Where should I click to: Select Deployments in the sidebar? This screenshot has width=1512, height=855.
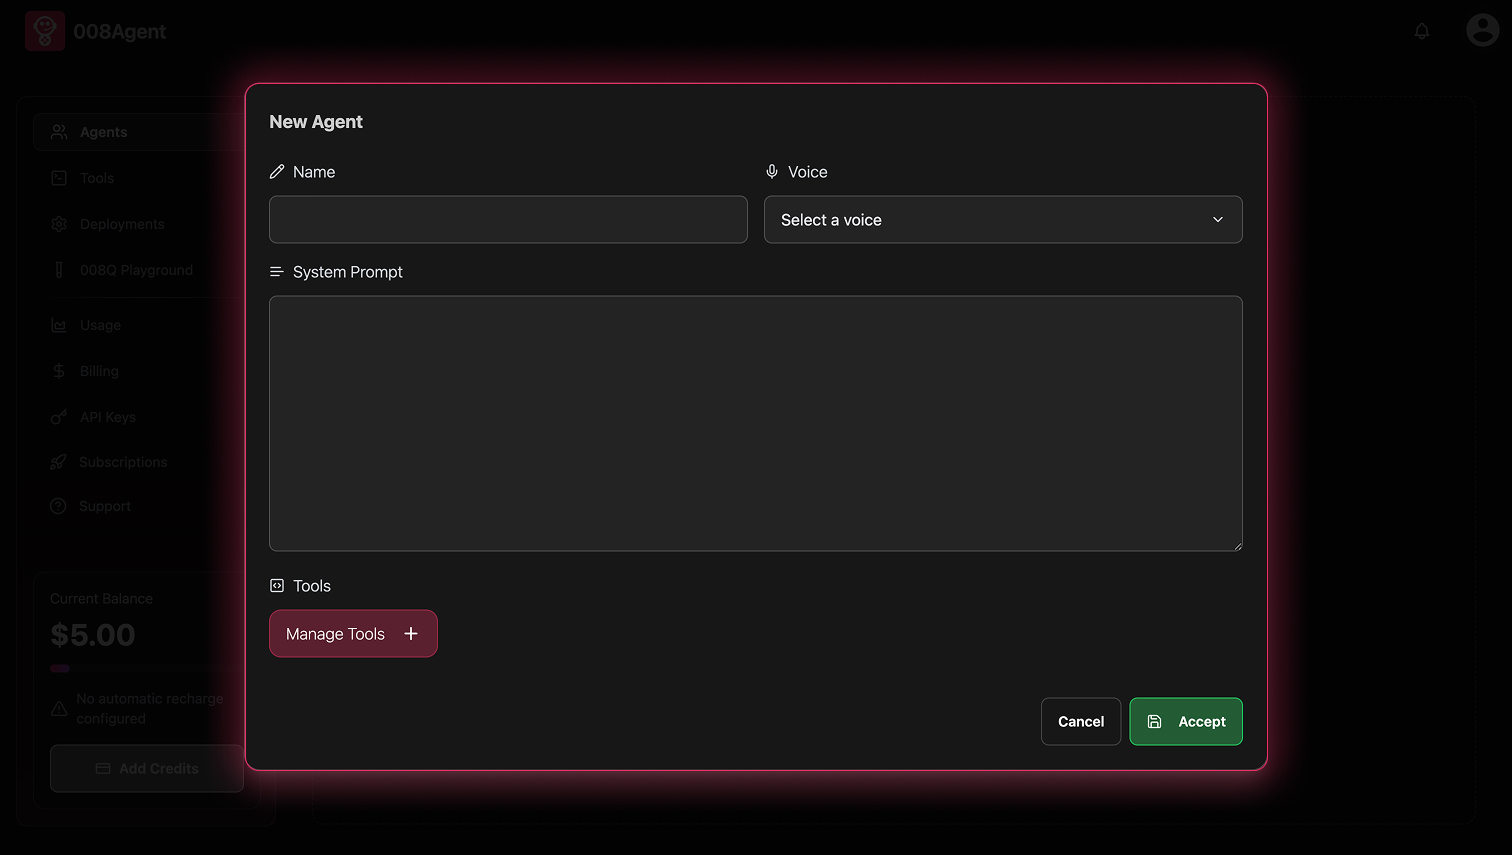click(122, 224)
